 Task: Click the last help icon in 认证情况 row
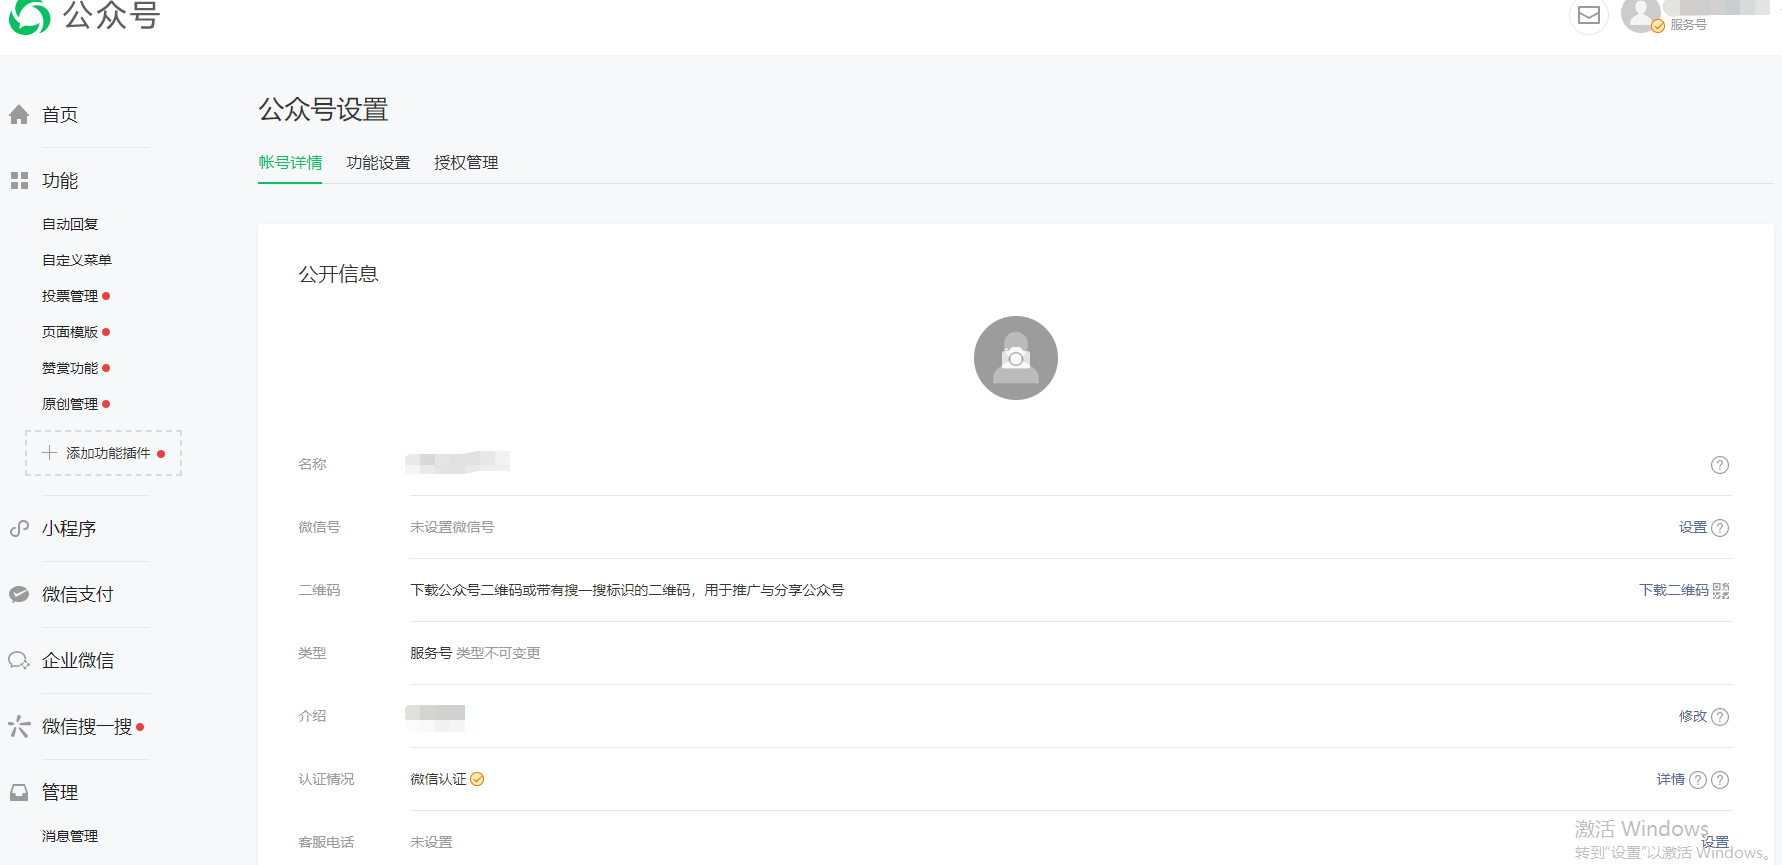click(x=1720, y=780)
